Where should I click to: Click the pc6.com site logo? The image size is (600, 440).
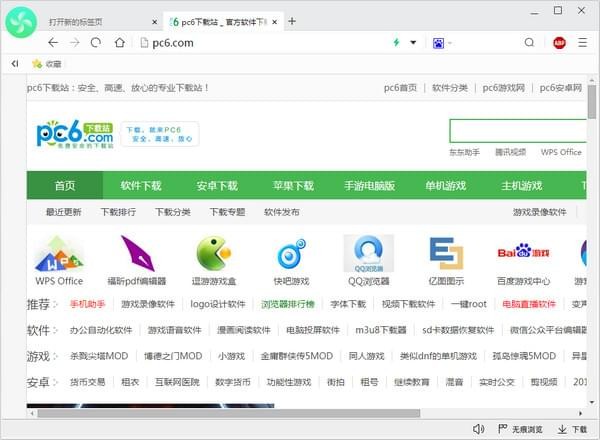[x=75, y=134]
